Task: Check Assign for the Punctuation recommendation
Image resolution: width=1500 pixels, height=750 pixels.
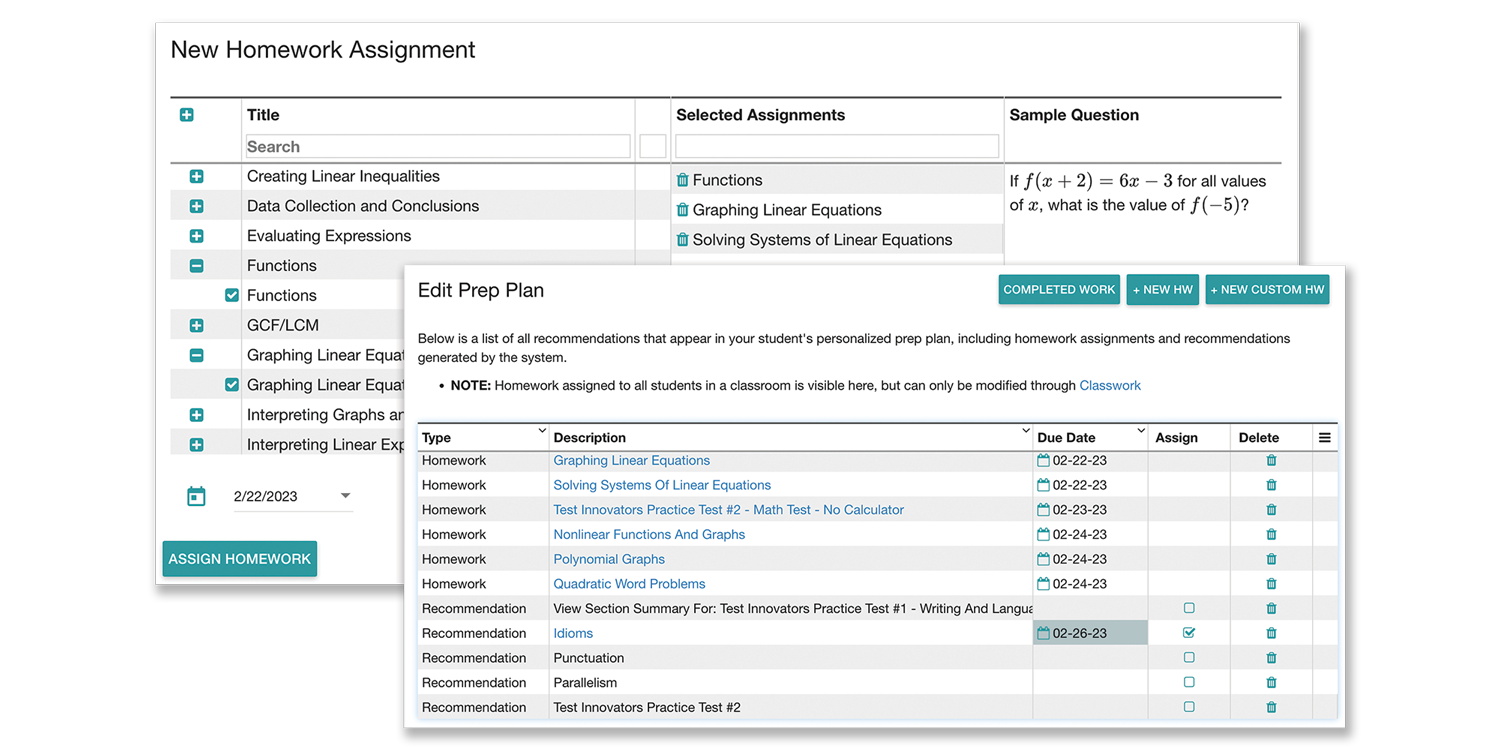Action: pyautogui.click(x=1189, y=658)
